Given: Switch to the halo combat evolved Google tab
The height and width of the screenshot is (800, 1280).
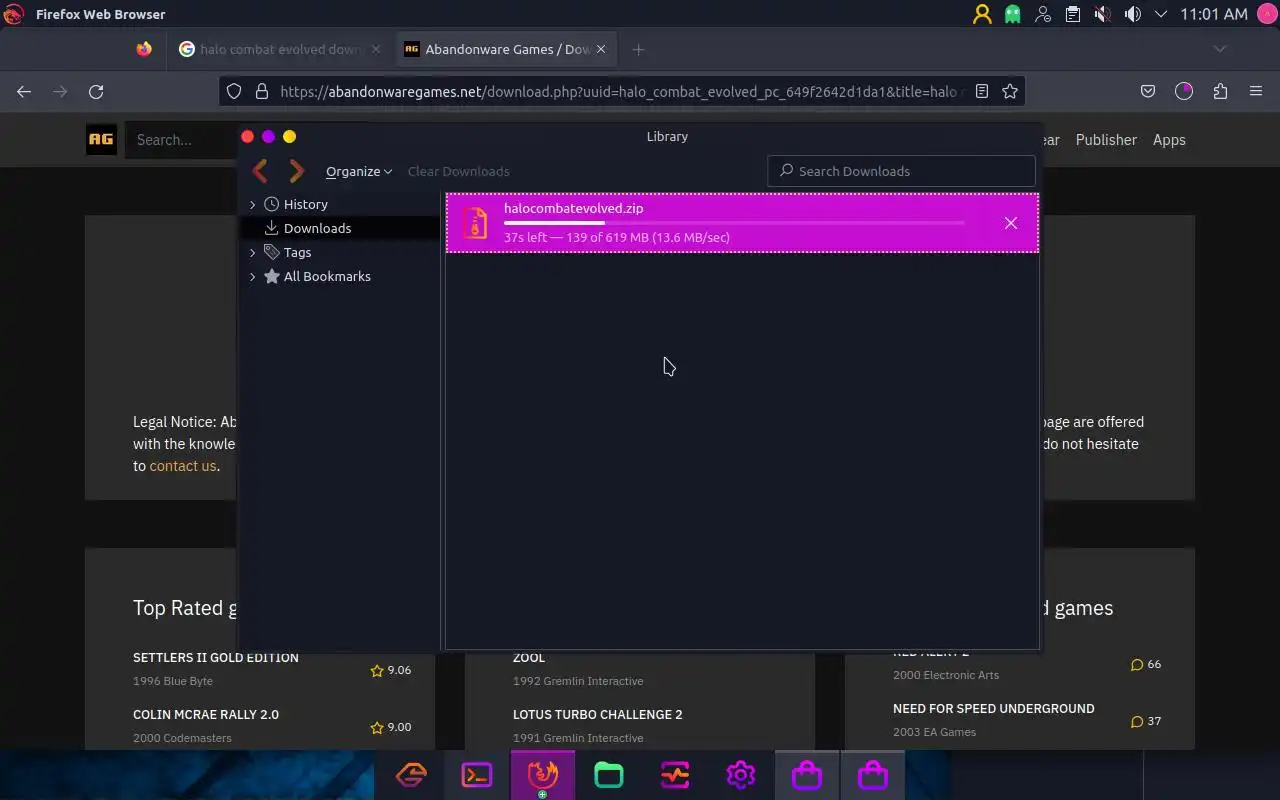Looking at the screenshot, I should (x=279, y=49).
